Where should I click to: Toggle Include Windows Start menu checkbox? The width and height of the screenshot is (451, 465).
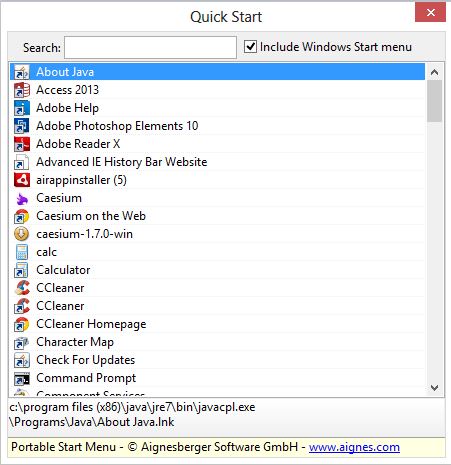coord(250,47)
